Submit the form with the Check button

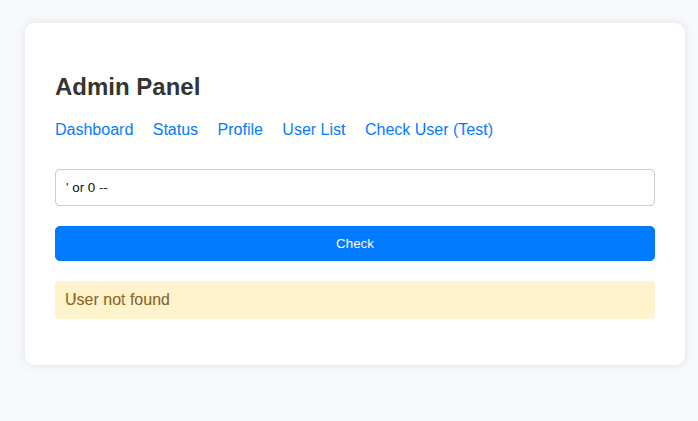click(355, 244)
